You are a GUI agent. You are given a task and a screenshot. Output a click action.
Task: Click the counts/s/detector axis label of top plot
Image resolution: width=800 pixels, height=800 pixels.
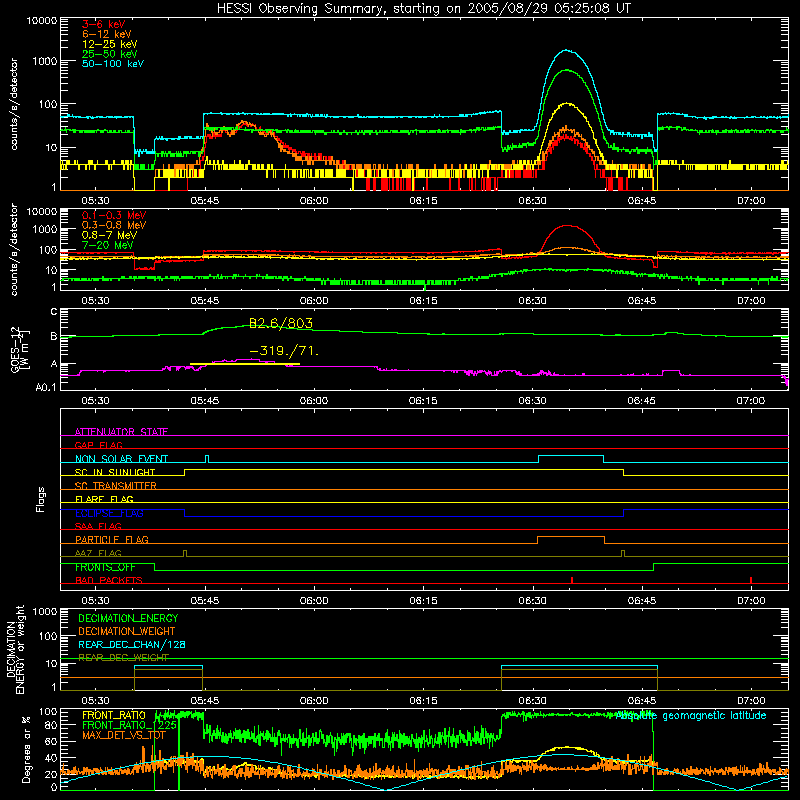(13, 104)
